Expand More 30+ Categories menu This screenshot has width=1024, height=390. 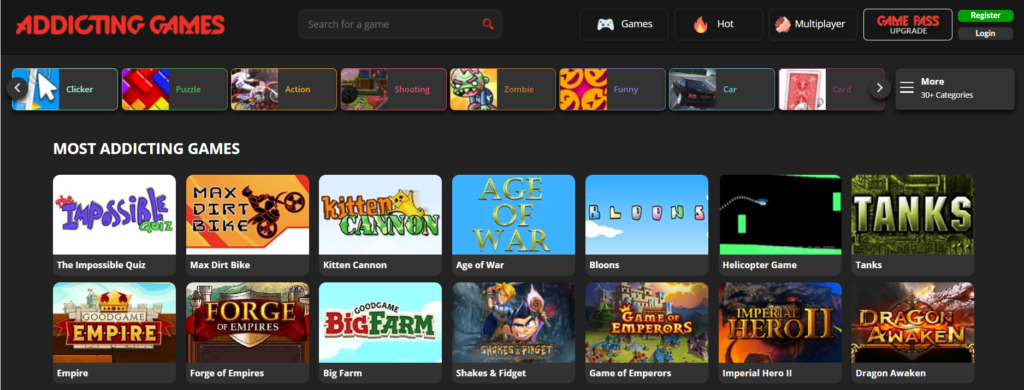(954, 89)
